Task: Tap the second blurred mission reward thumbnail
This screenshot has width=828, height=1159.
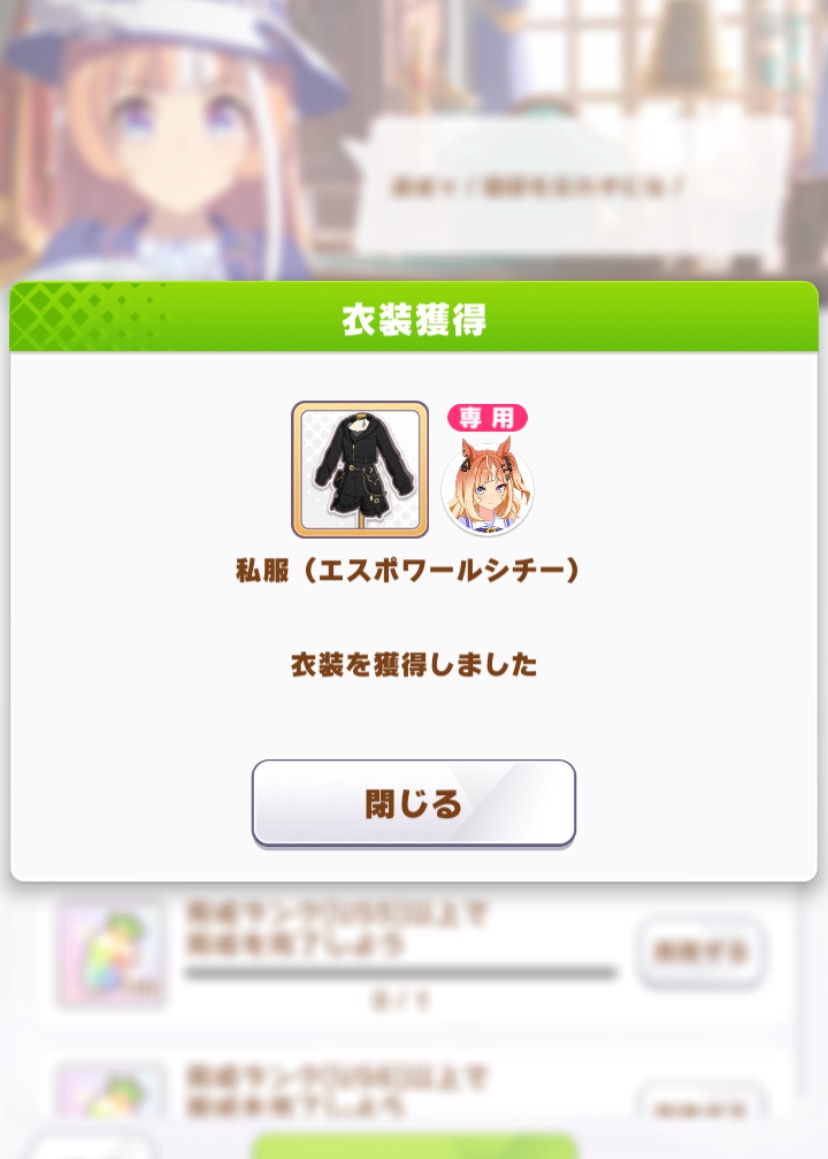Action: tap(111, 1091)
